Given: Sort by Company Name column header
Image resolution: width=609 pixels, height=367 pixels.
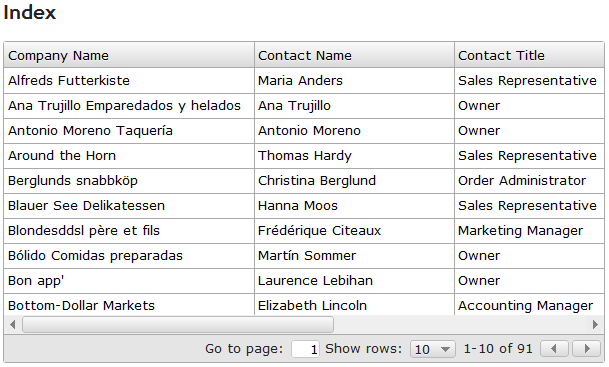Looking at the screenshot, I should [129, 55].
